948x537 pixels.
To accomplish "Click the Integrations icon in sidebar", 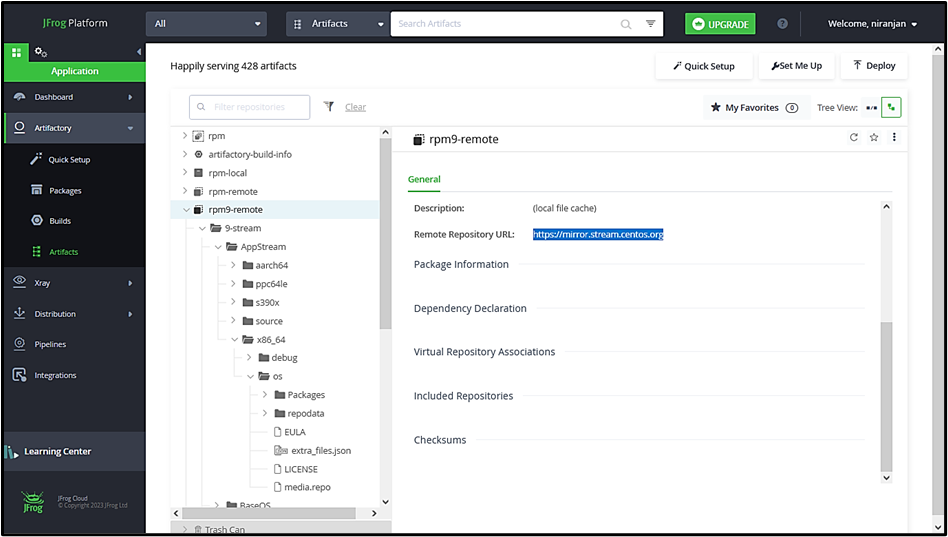I will 19,375.
